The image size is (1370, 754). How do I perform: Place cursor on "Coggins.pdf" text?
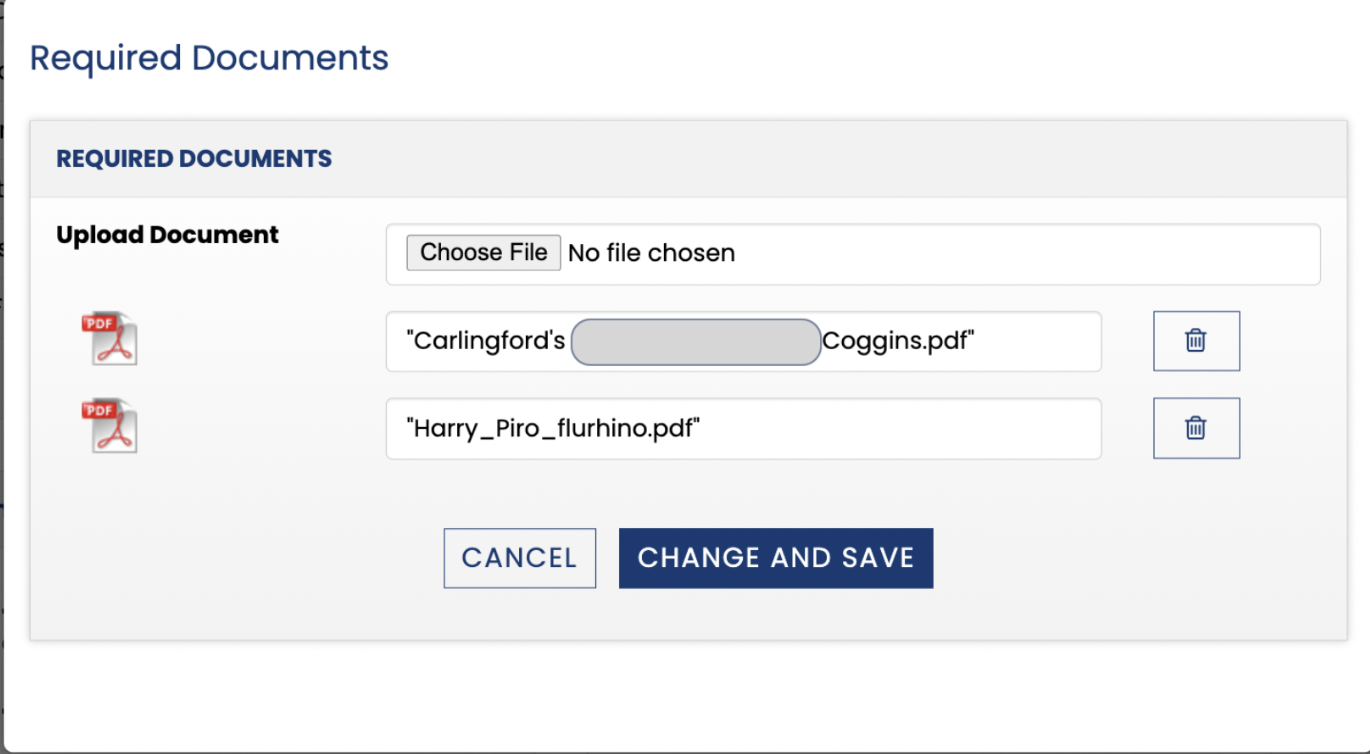[x=898, y=342]
